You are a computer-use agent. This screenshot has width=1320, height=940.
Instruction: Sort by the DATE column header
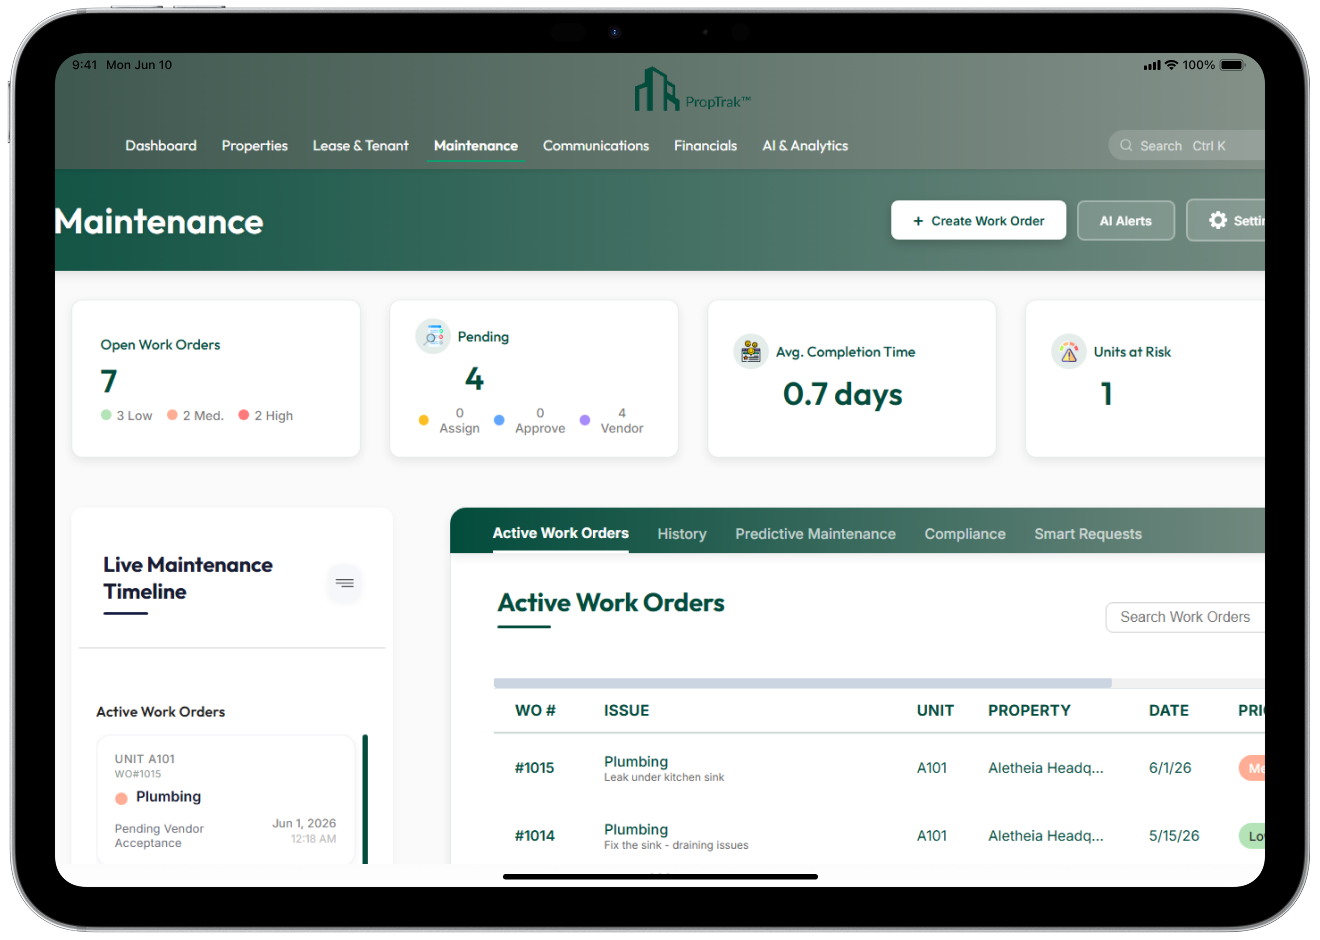1169,711
